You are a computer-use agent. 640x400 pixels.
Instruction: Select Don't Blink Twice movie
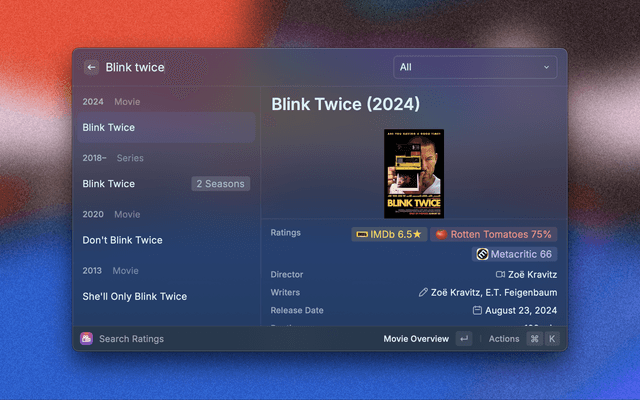(166, 240)
